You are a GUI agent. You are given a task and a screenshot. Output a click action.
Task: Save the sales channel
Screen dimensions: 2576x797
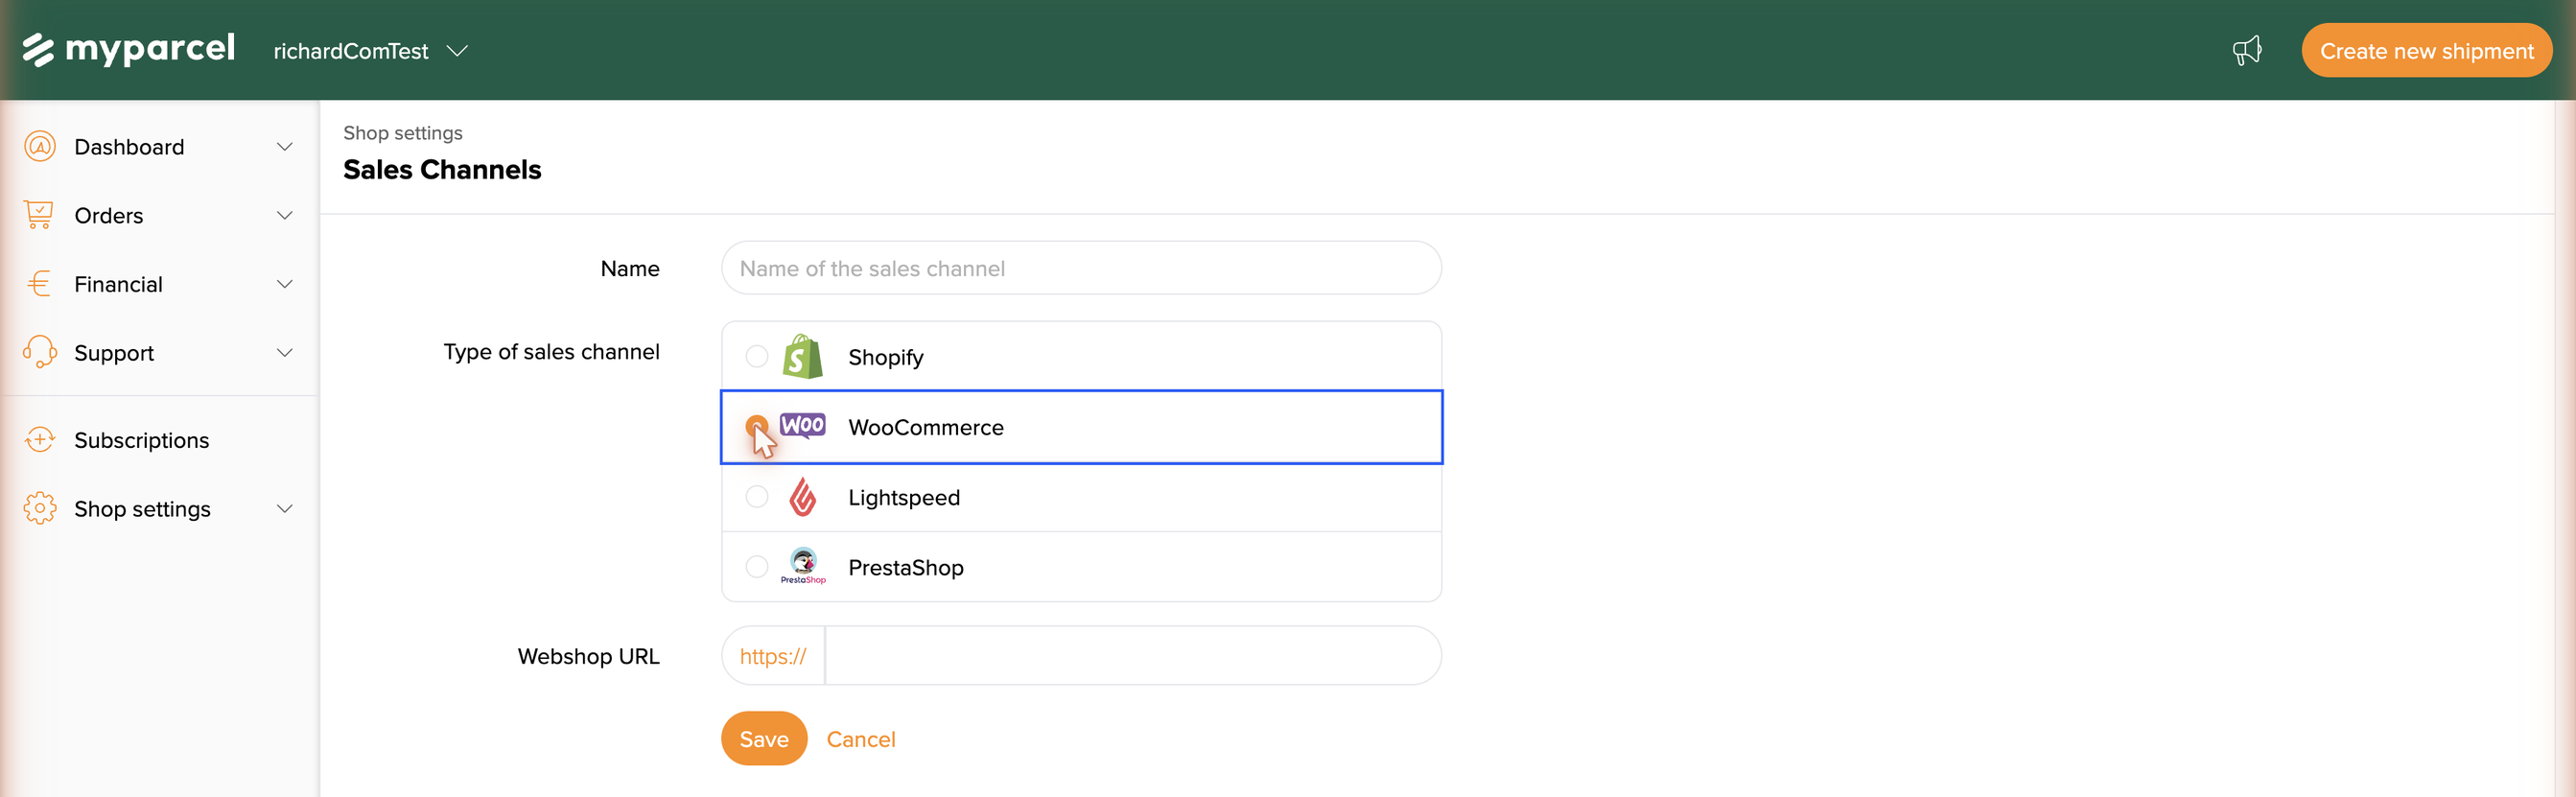click(764, 738)
